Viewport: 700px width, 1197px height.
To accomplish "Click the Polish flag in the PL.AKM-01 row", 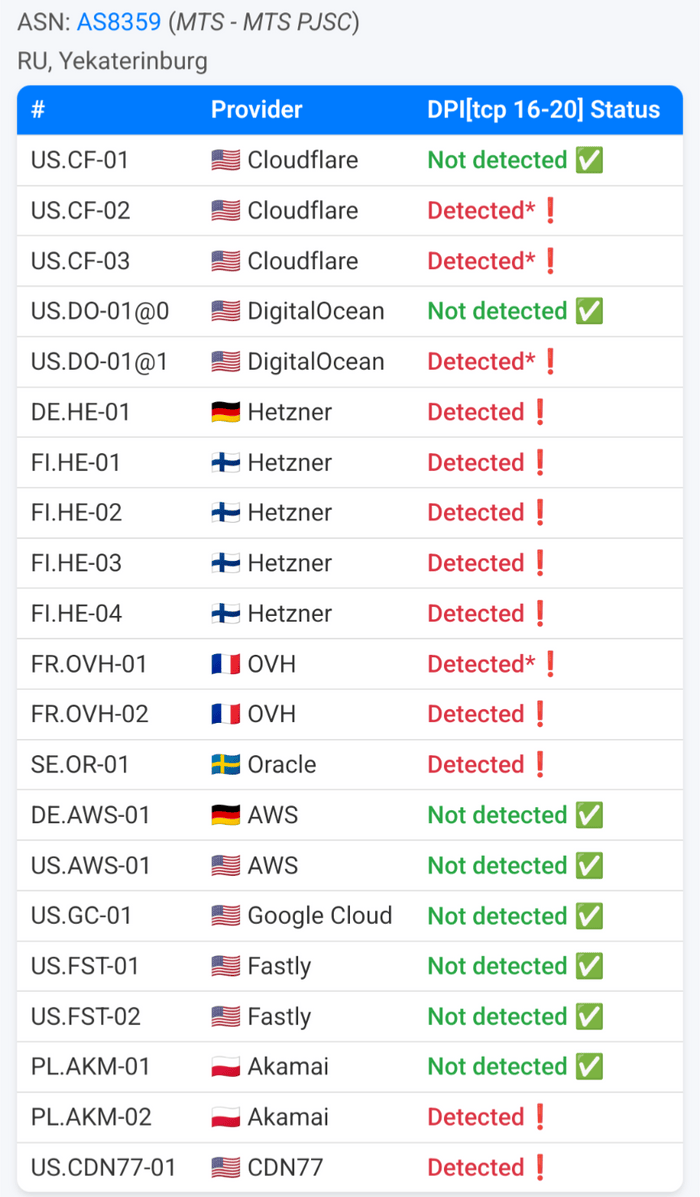I will tap(225, 1067).
